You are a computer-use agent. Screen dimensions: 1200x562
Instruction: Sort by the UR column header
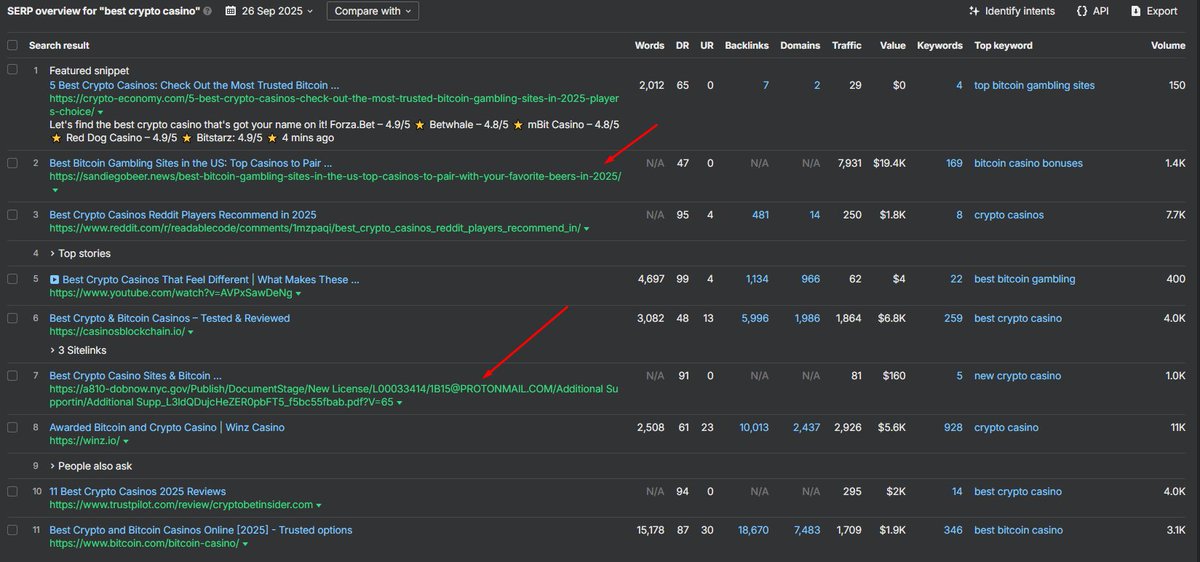click(x=707, y=45)
